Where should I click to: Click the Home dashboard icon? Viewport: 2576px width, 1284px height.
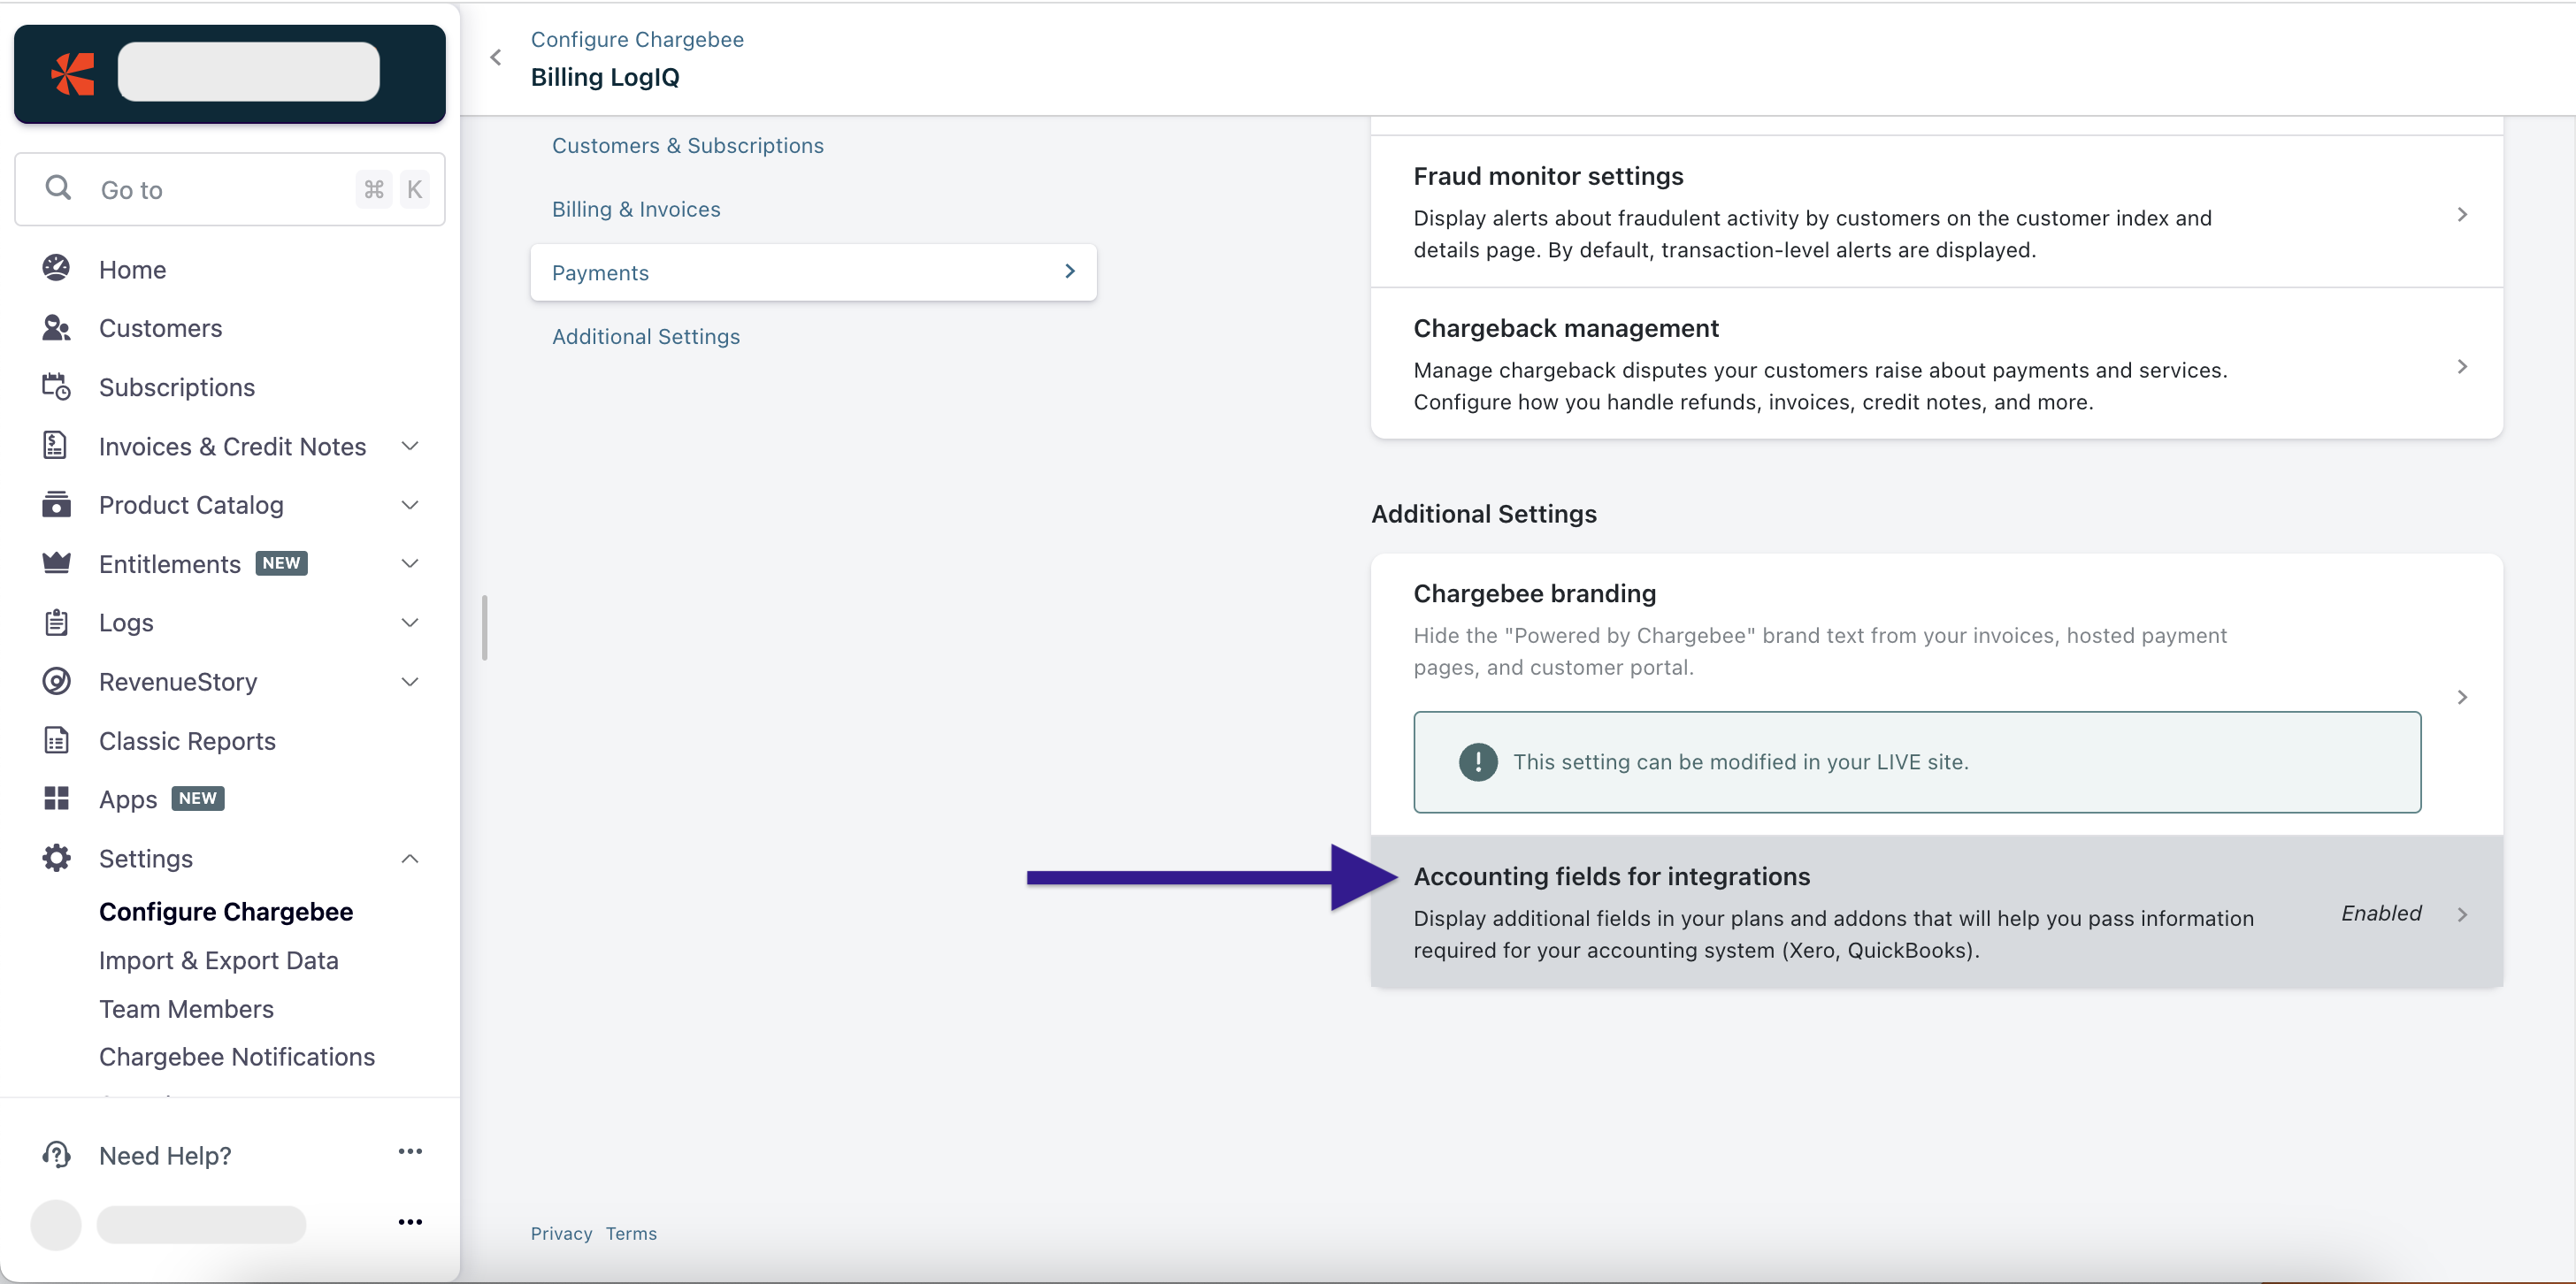tap(56, 268)
